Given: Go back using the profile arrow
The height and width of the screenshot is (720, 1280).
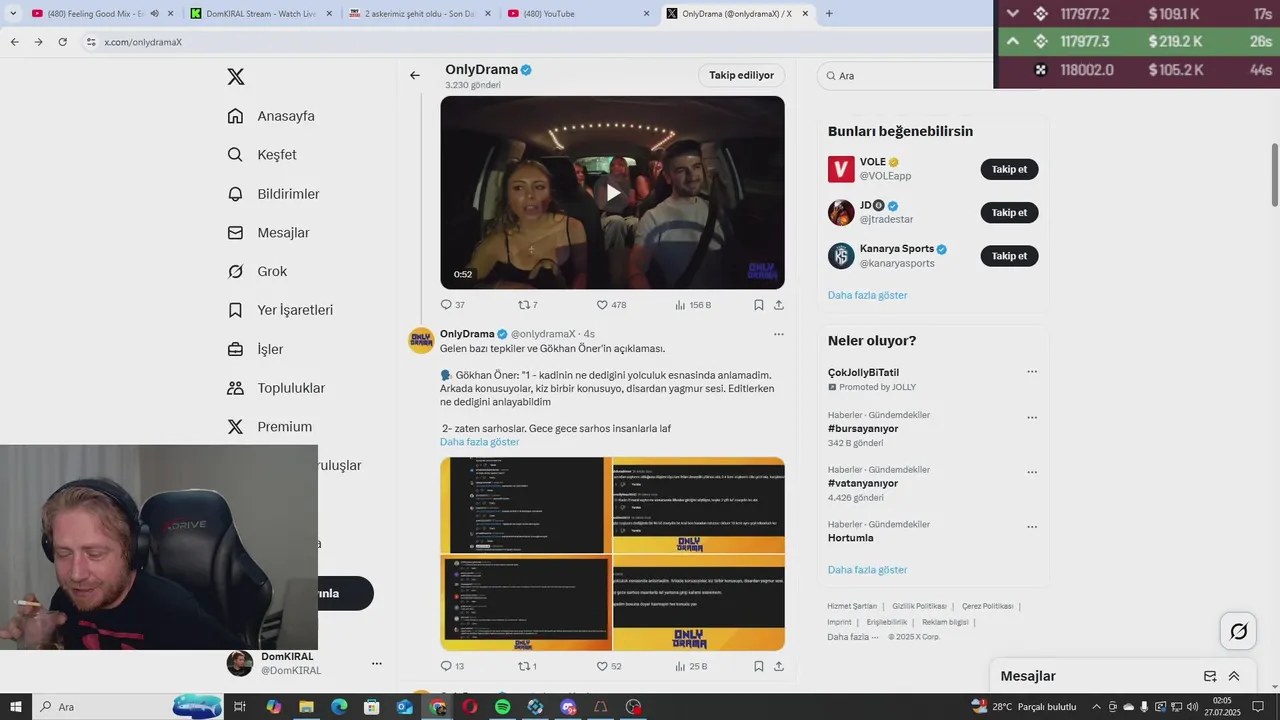Looking at the screenshot, I should pyautogui.click(x=415, y=75).
